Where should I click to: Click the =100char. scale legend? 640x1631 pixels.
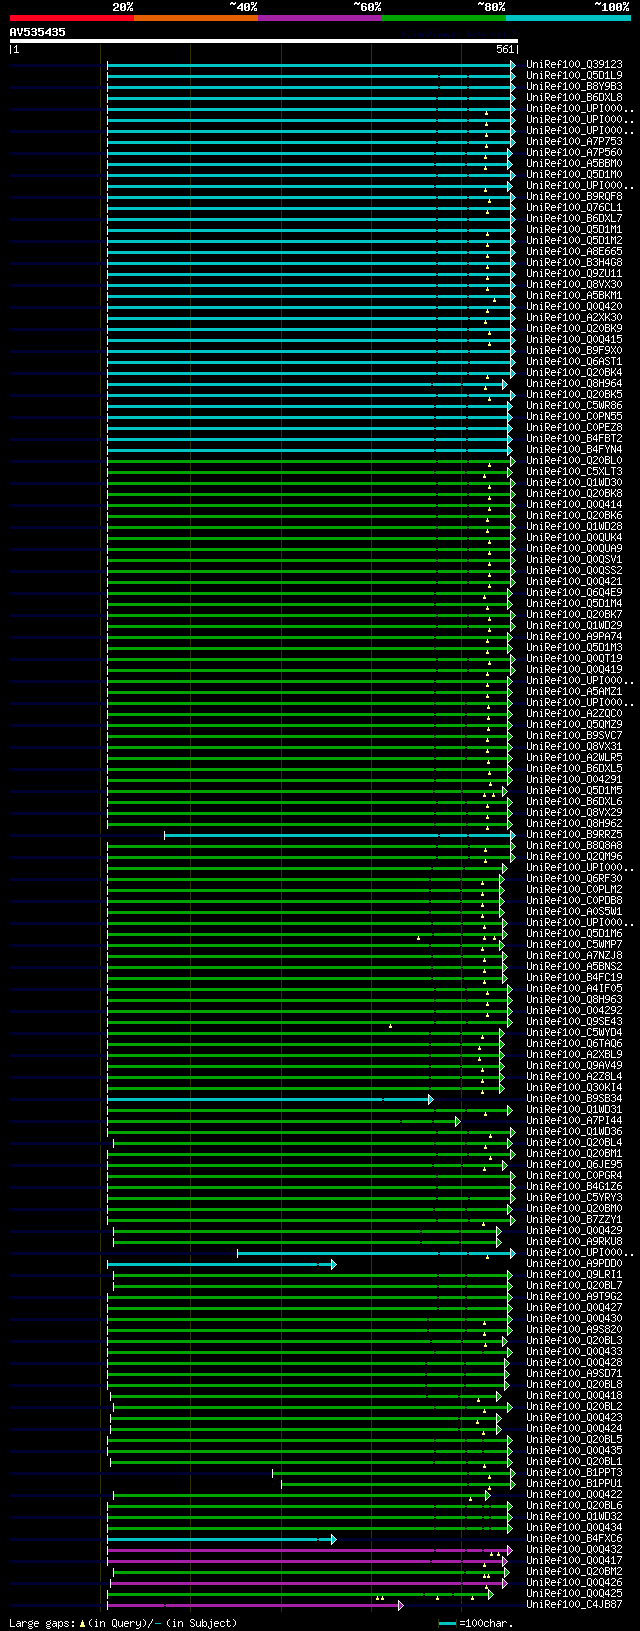tap(475, 1623)
